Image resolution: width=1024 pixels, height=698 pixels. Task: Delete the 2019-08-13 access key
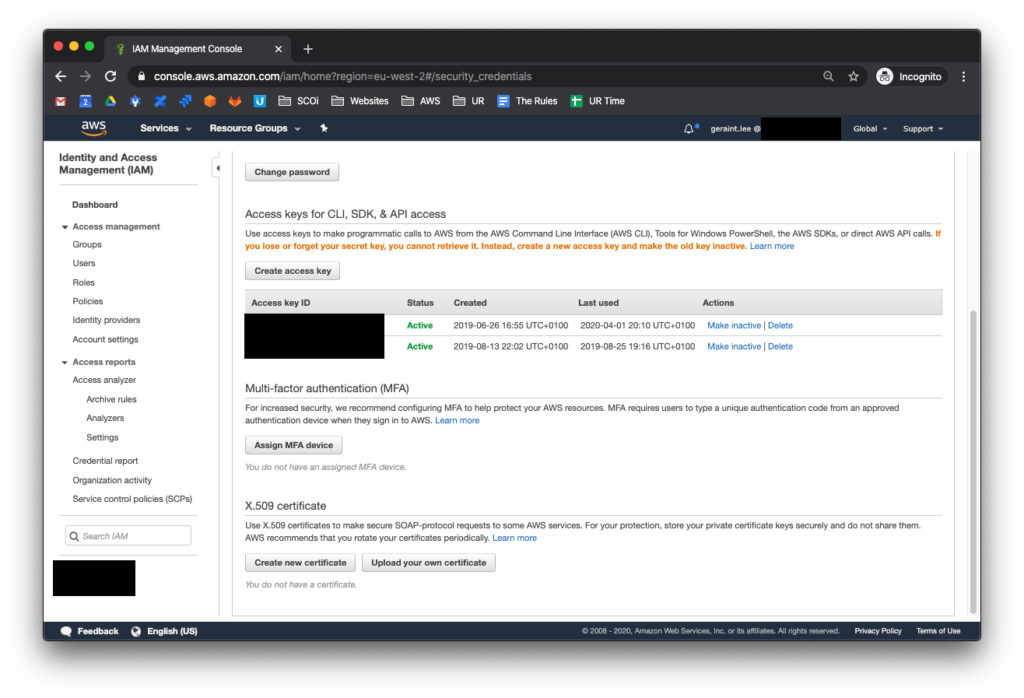[x=780, y=347]
